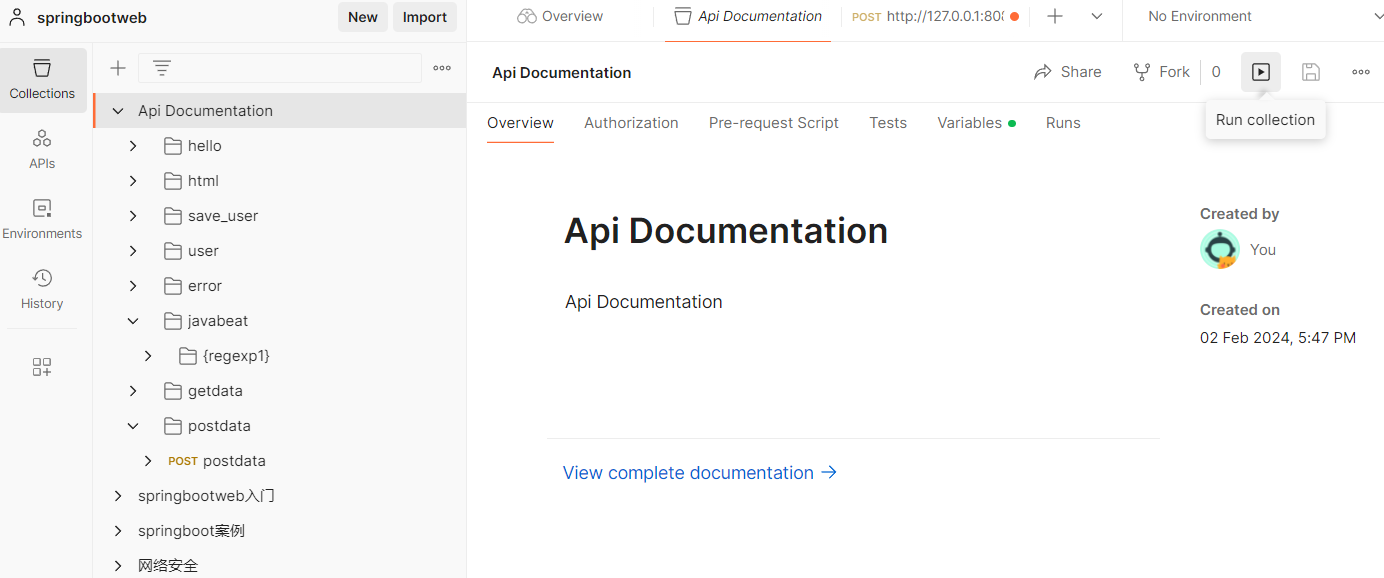Open the History sidebar panel
Viewport: 1384px width, 578px height.
42,289
